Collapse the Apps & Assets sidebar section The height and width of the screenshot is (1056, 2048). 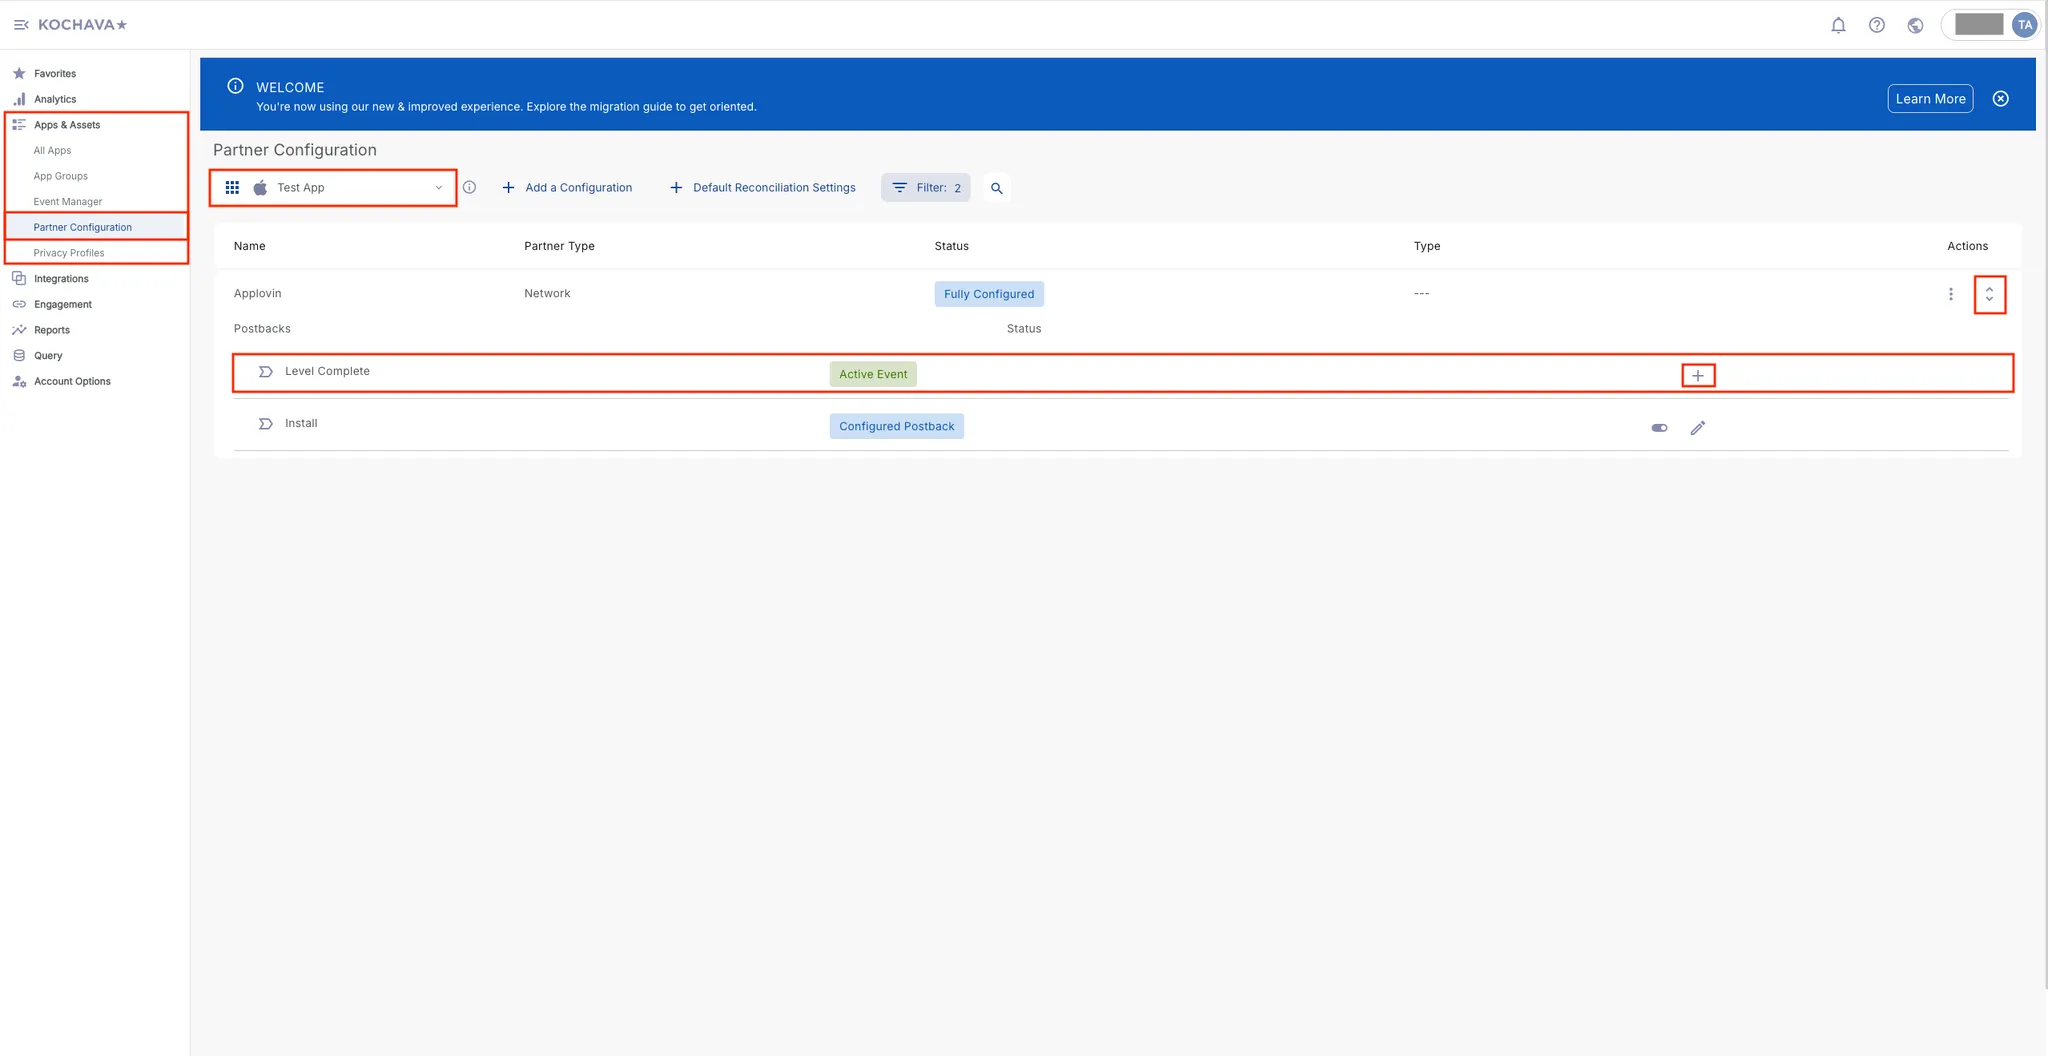67,125
